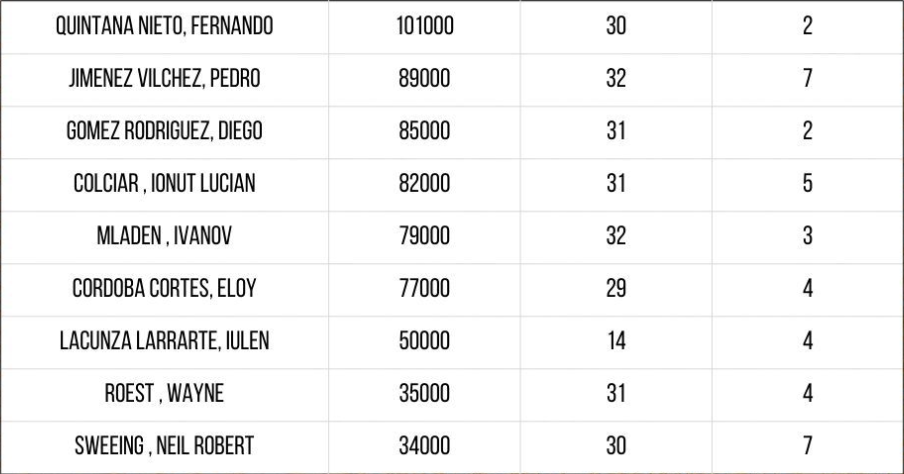
Task: Select the Lacunza Larrarte, Iulen cell
Action: [x=164, y=341]
